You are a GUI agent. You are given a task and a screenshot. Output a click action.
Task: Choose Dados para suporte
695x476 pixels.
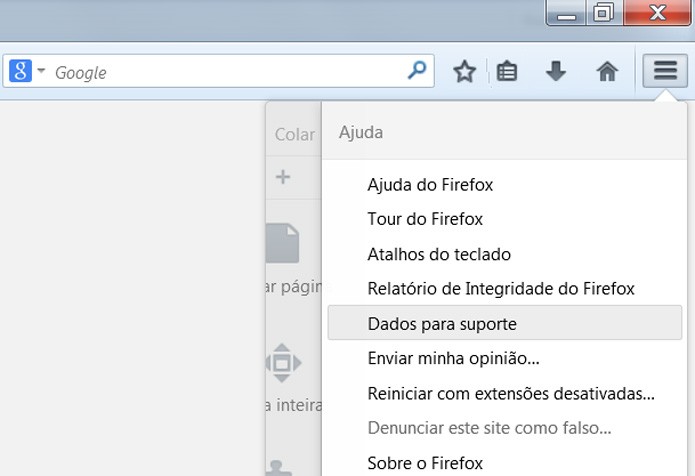click(x=504, y=323)
